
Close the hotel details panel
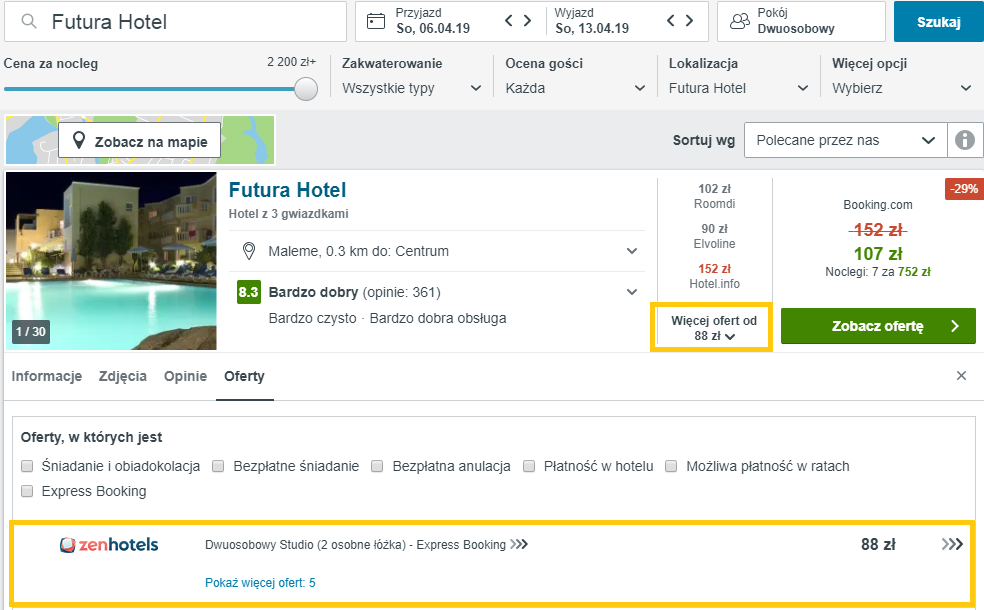(961, 376)
